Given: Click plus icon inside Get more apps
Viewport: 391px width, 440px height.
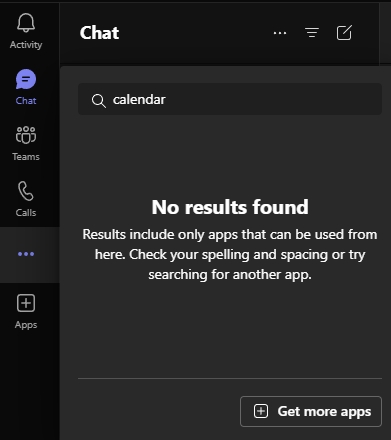Looking at the screenshot, I should [x=261, y=411].
